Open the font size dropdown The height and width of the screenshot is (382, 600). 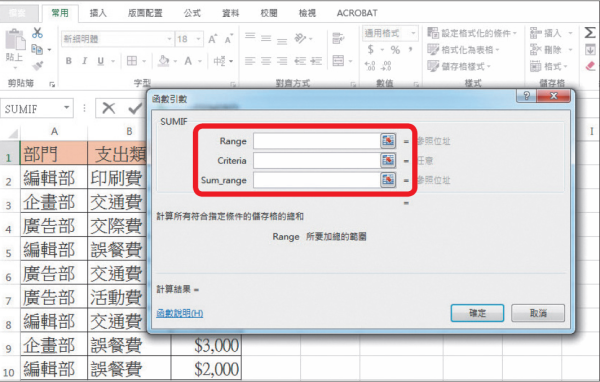(198, 39)
